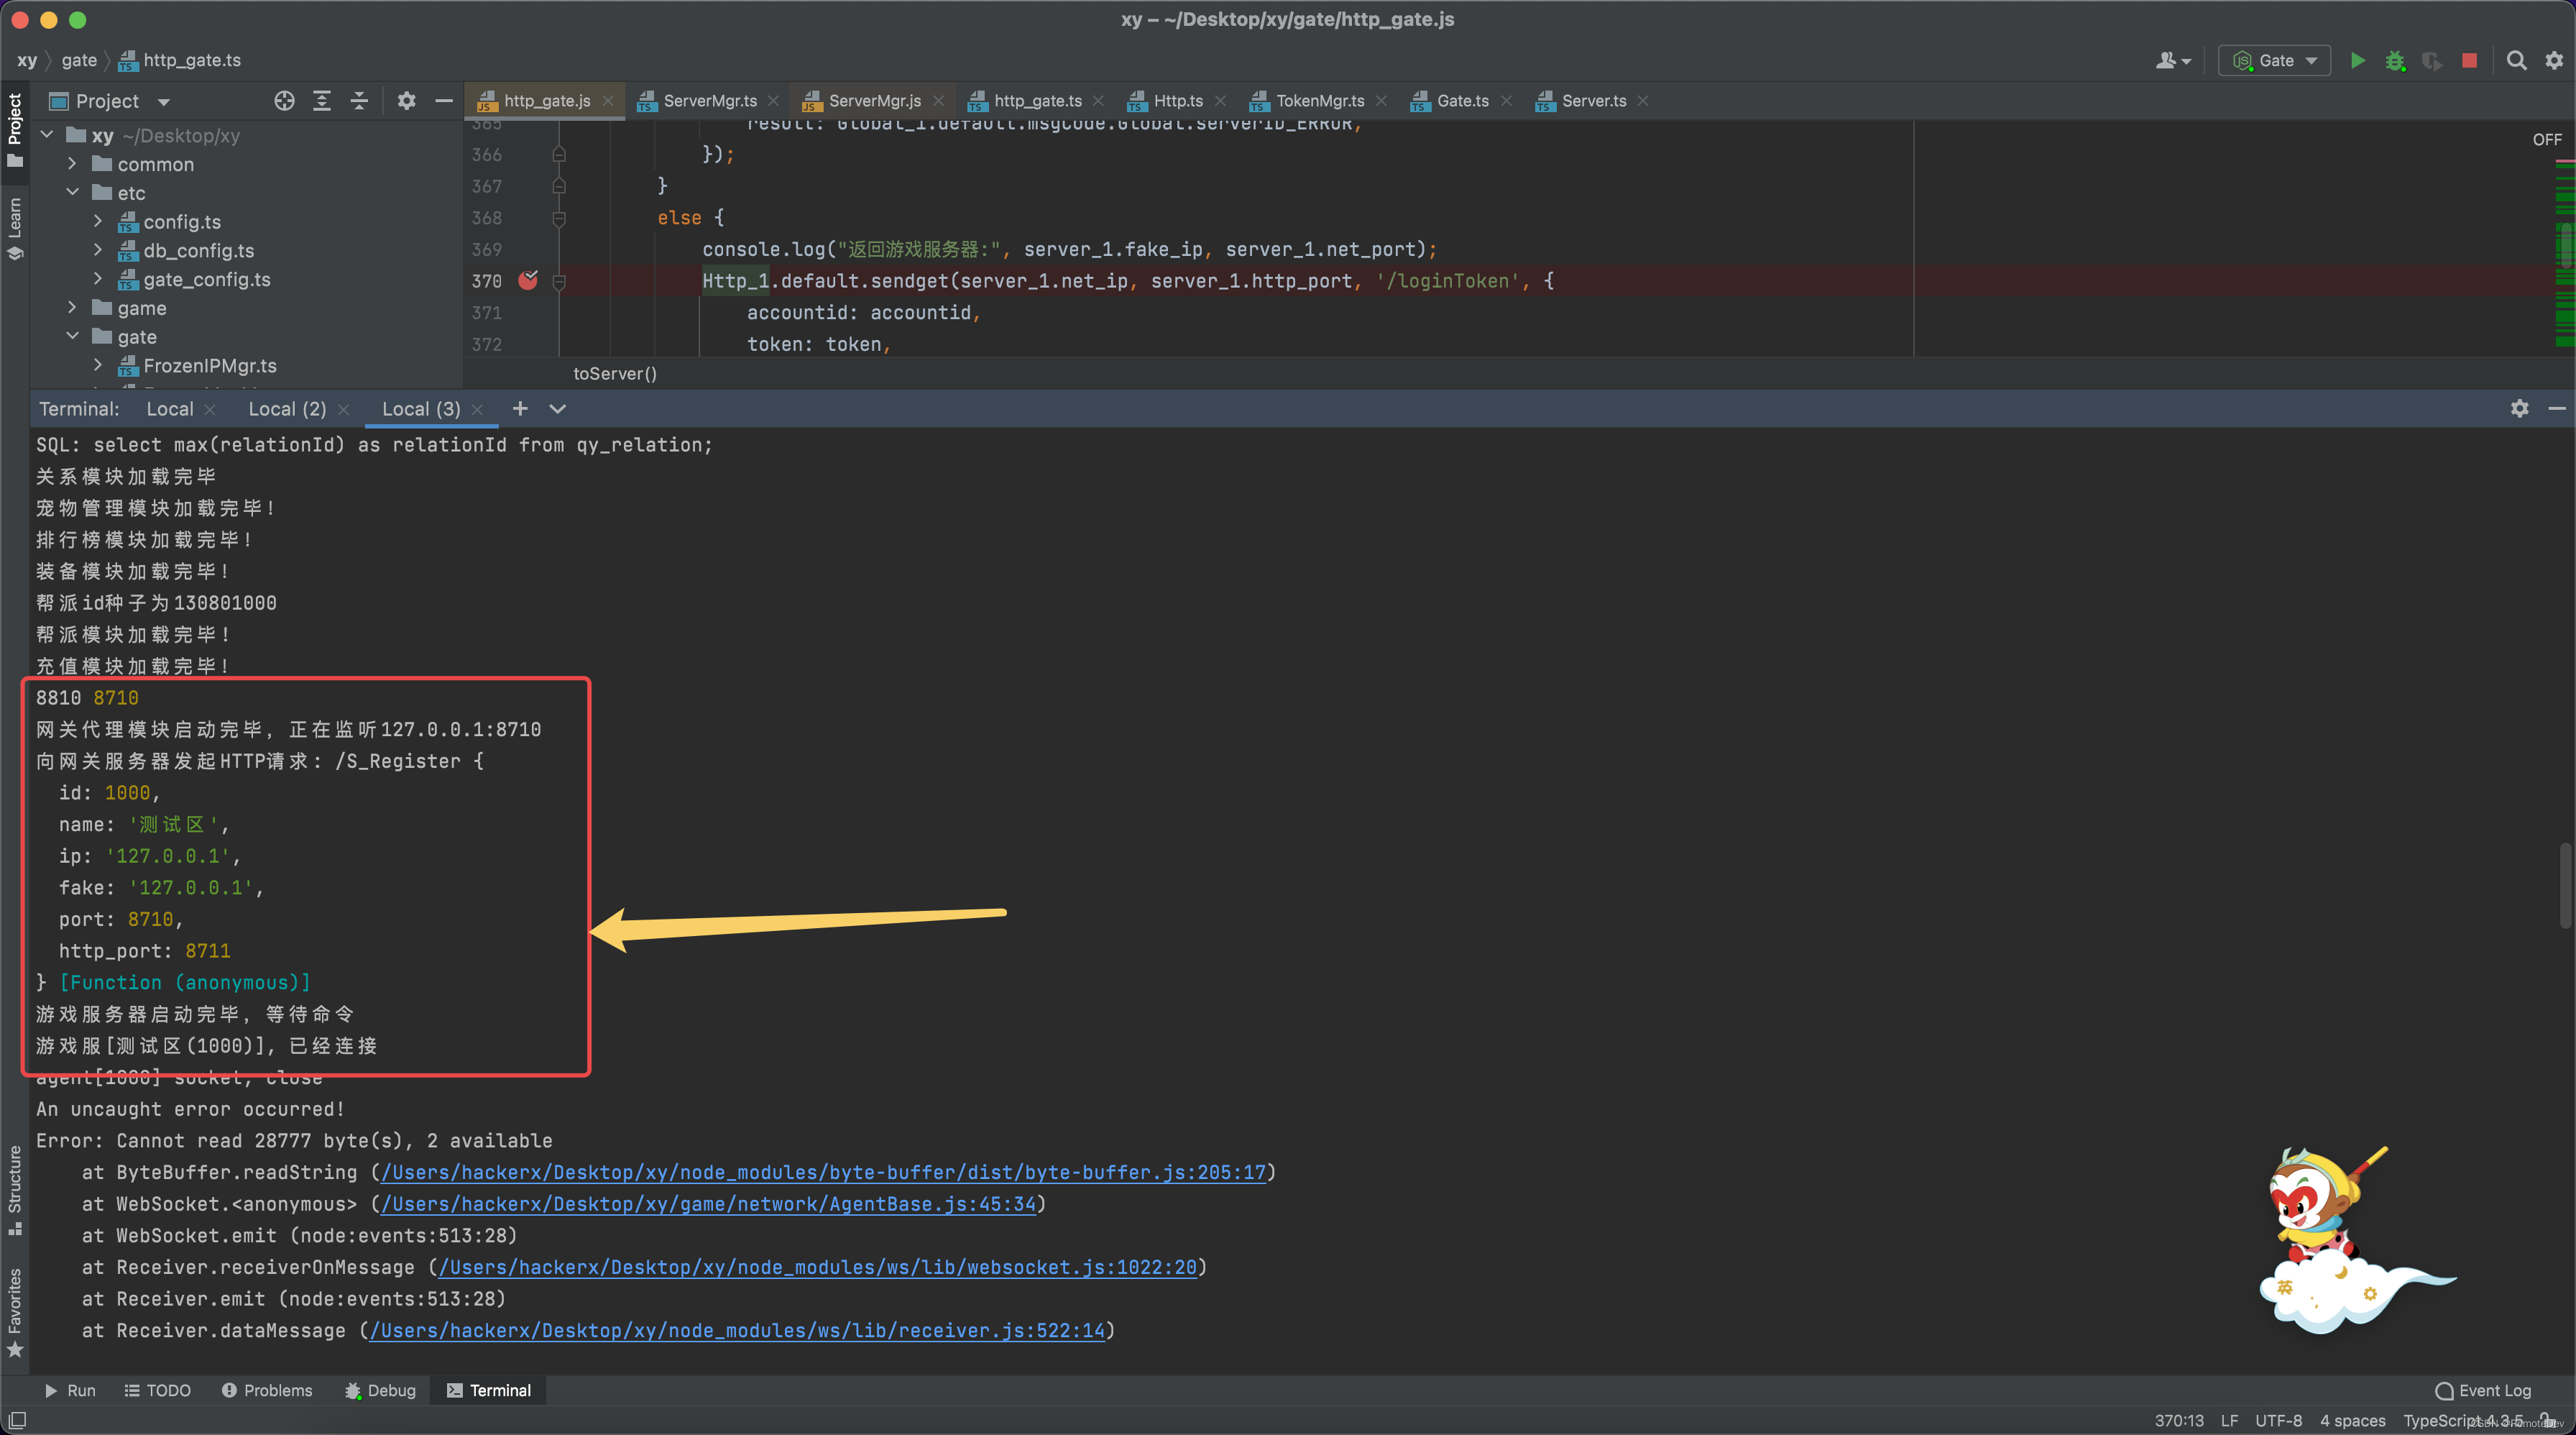The width and height of the screenshot is (2576, 1435).
Task: Minimize the Terminal panel
Action: tap(2557, 408)
